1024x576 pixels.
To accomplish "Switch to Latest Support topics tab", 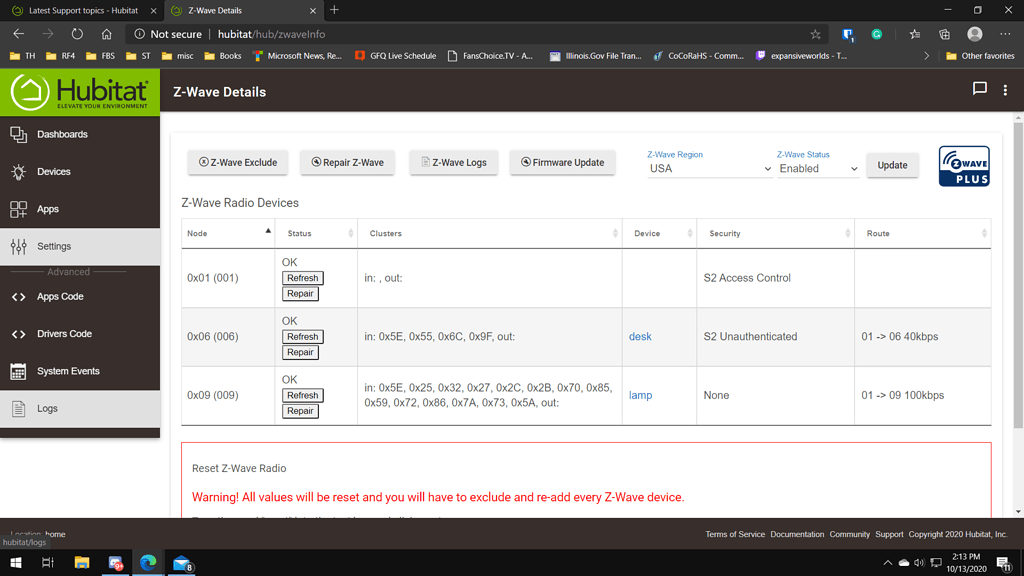I will point(83,10).
